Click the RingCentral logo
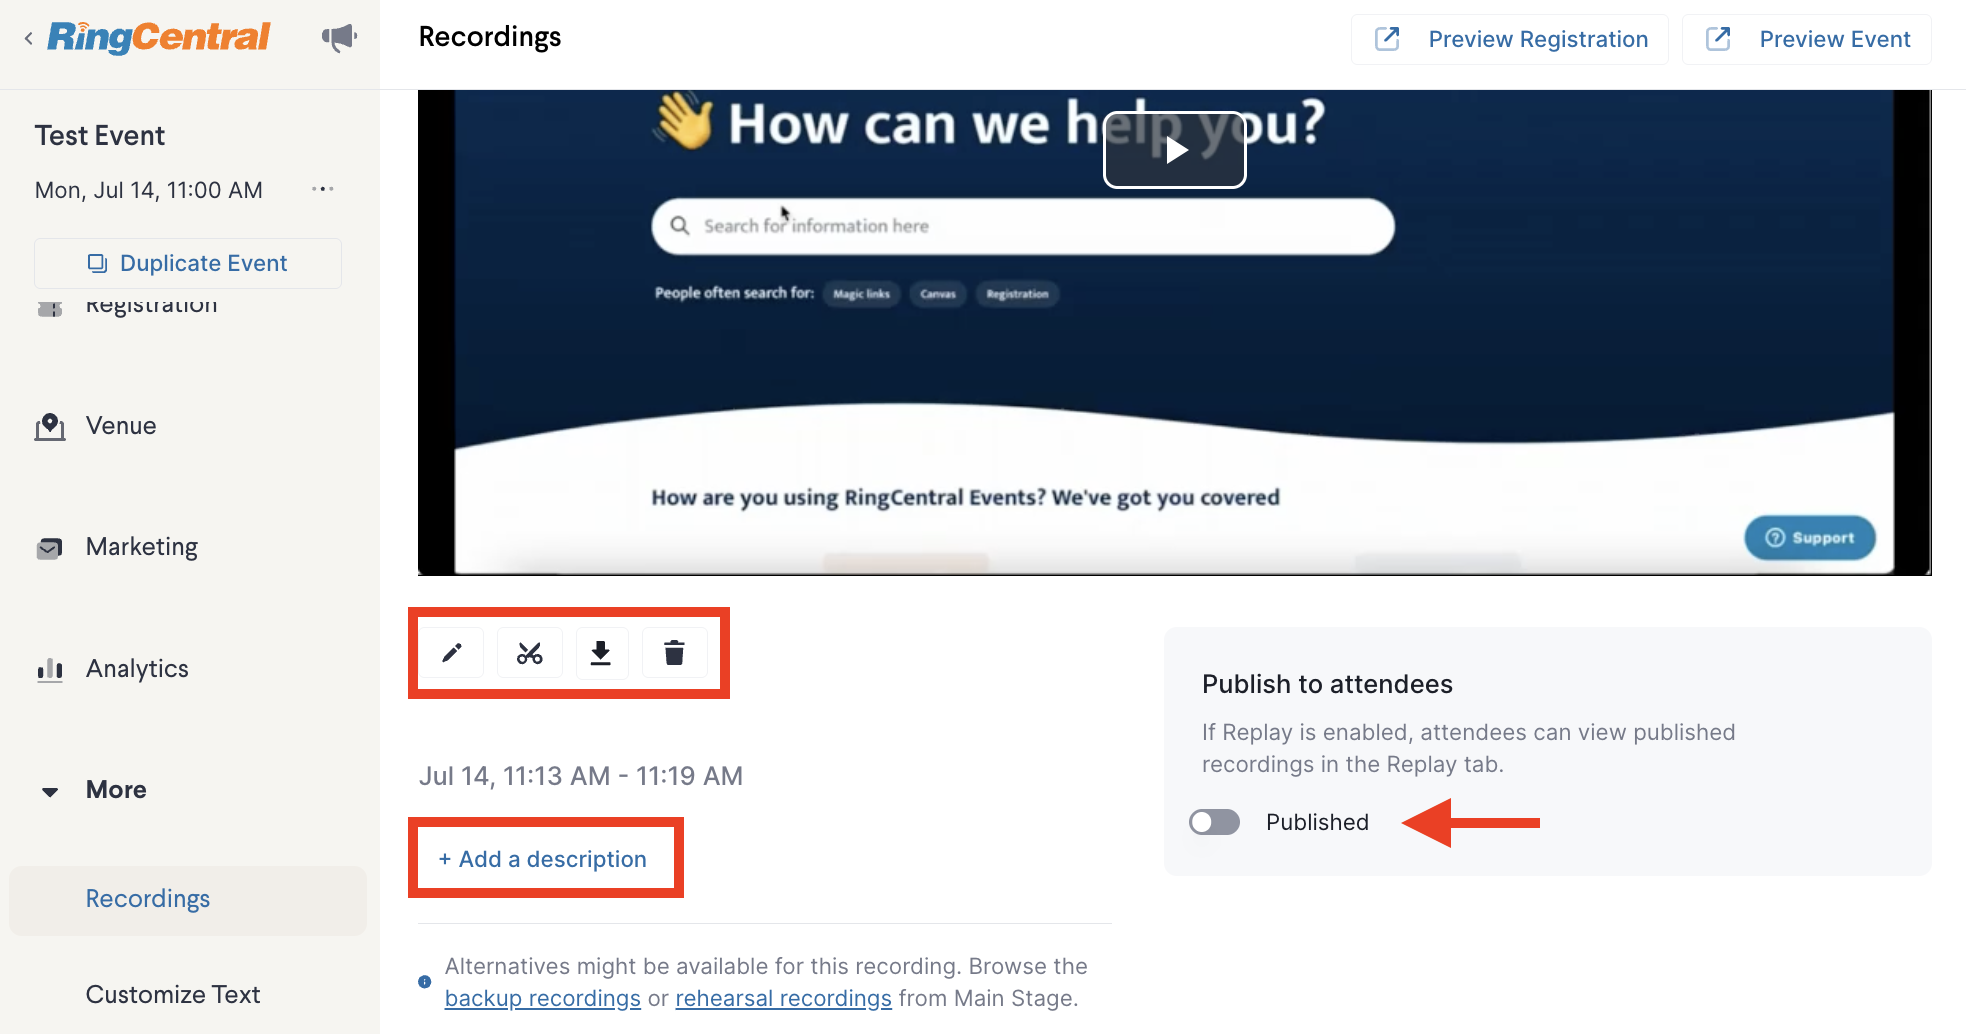Image resolution: width=1966 pixels, height=1034 pixels. point(158,37)
